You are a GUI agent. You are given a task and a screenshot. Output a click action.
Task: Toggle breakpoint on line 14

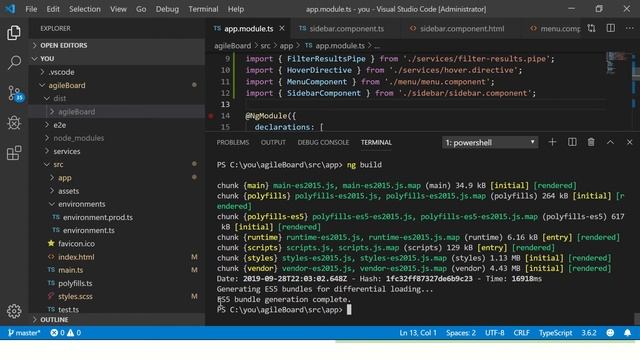pyautogui.click(x=211, y=116)
